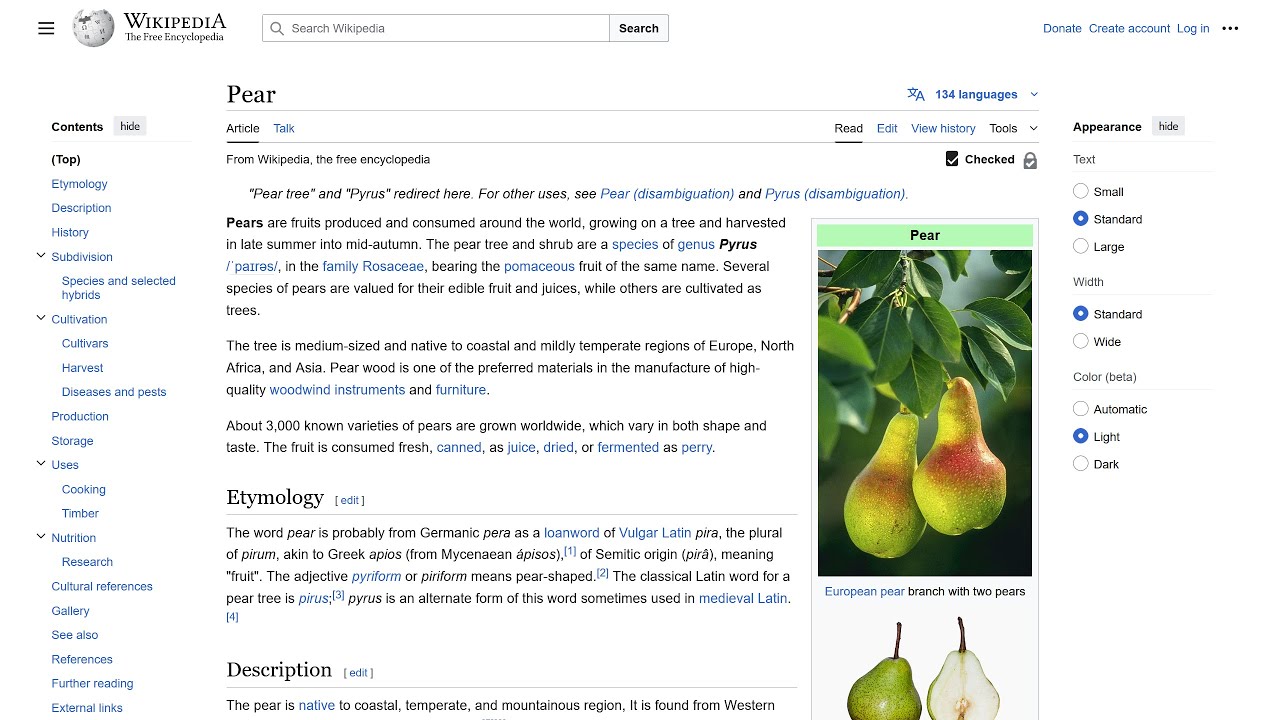This screenshot has height=720, width=1280.
Task: Edit the Description section
Action: (358, 673)
